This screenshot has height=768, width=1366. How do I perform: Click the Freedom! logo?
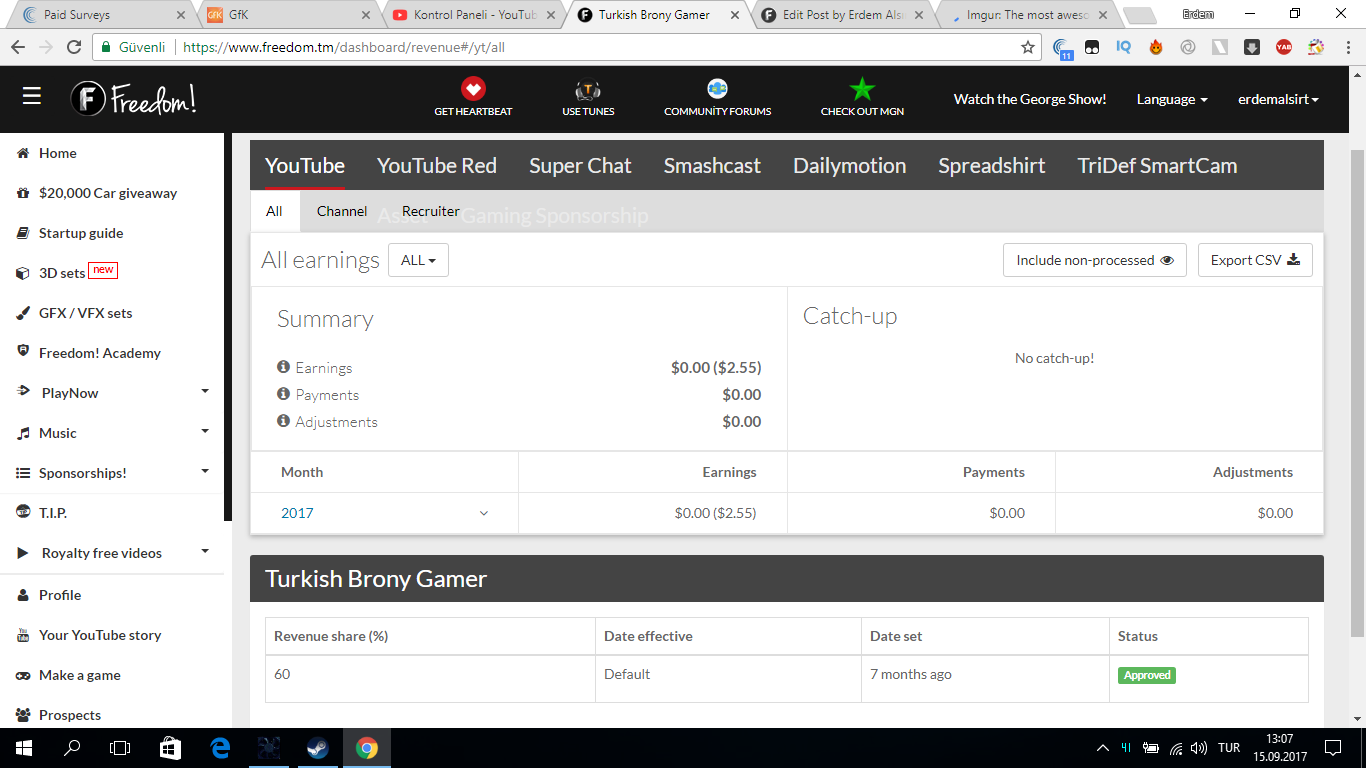click(x=134, y=98)
